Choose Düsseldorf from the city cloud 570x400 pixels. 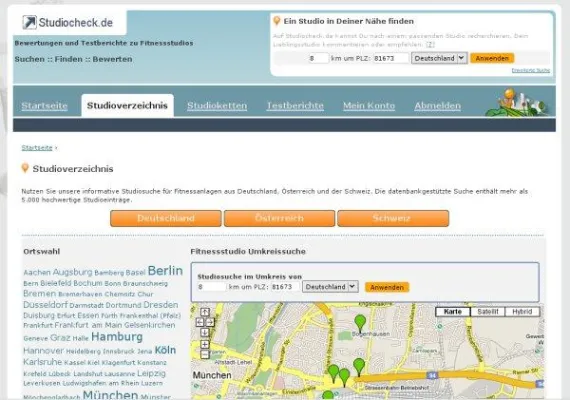click(x=45, y=305)
